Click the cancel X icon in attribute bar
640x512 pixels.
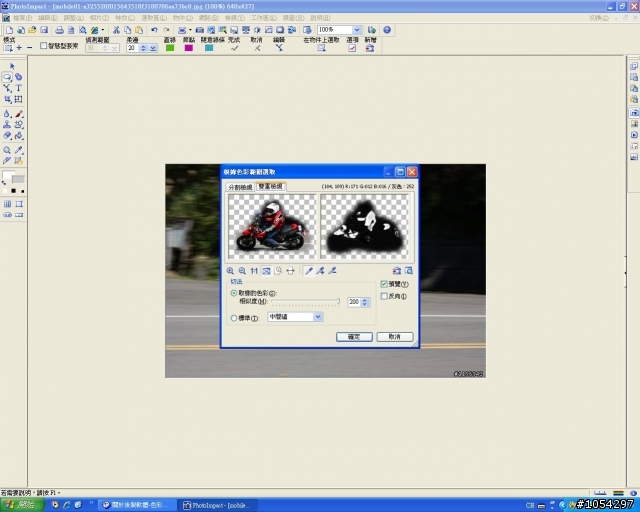pyautogui.click(x=257, y=48)
